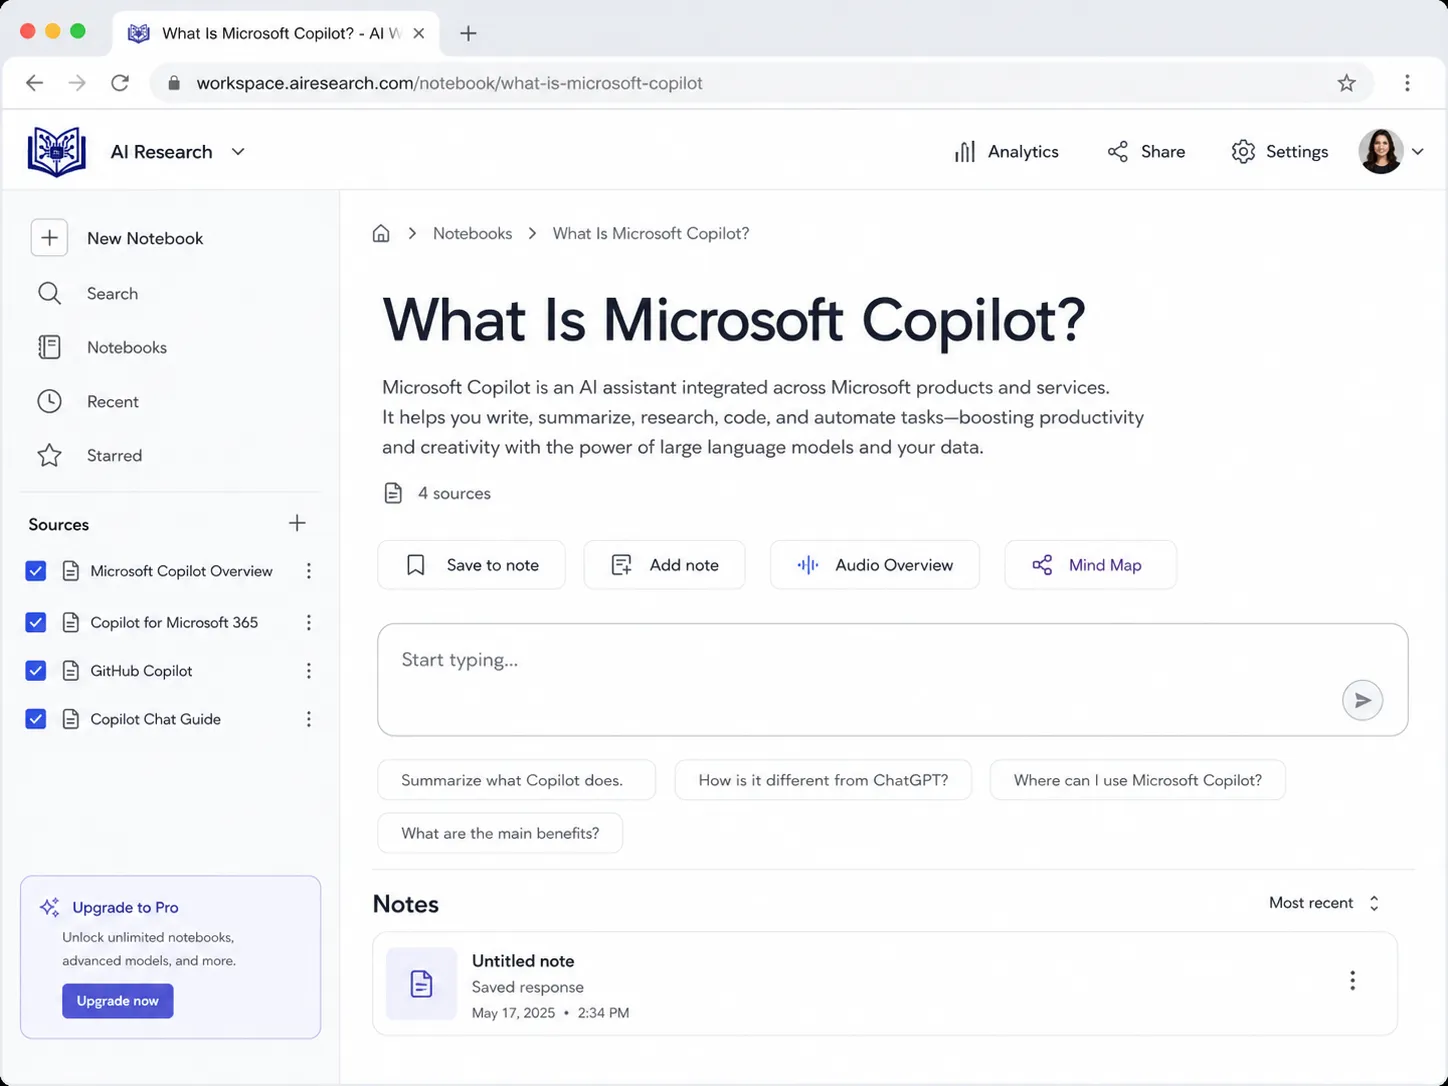Screen dimensions: 1448x1086
Task: Open the three-dot menu for Copilot Chat Guide
Action: (x=309, y=719)
